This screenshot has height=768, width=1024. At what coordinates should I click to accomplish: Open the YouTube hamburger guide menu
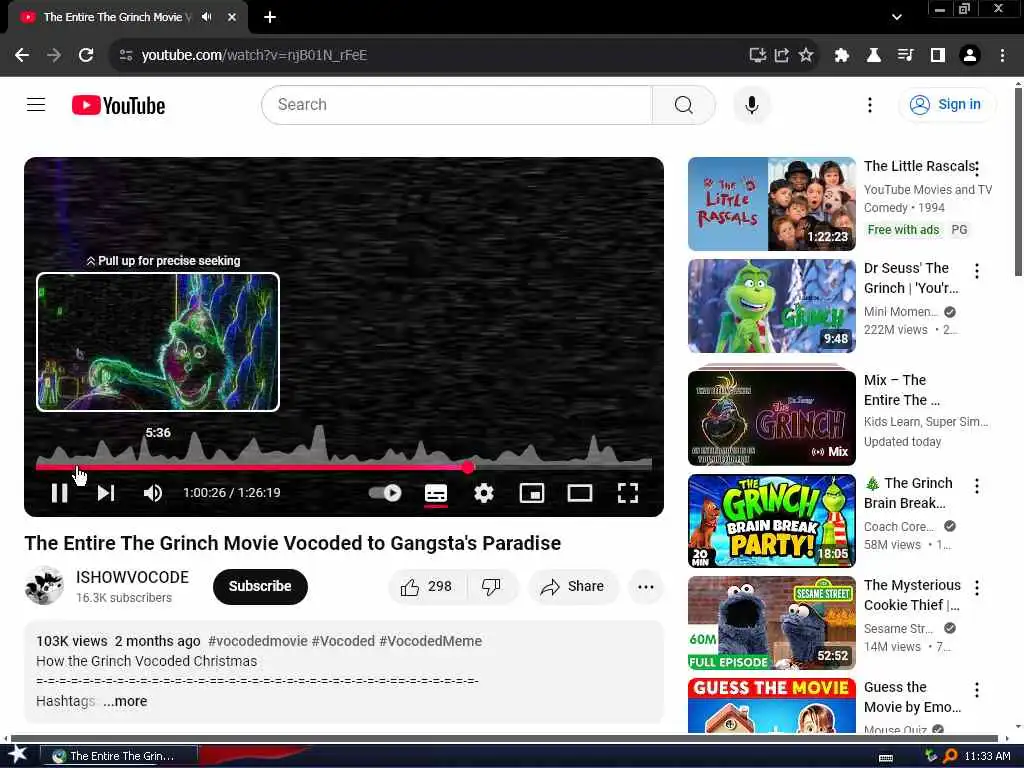36,104
